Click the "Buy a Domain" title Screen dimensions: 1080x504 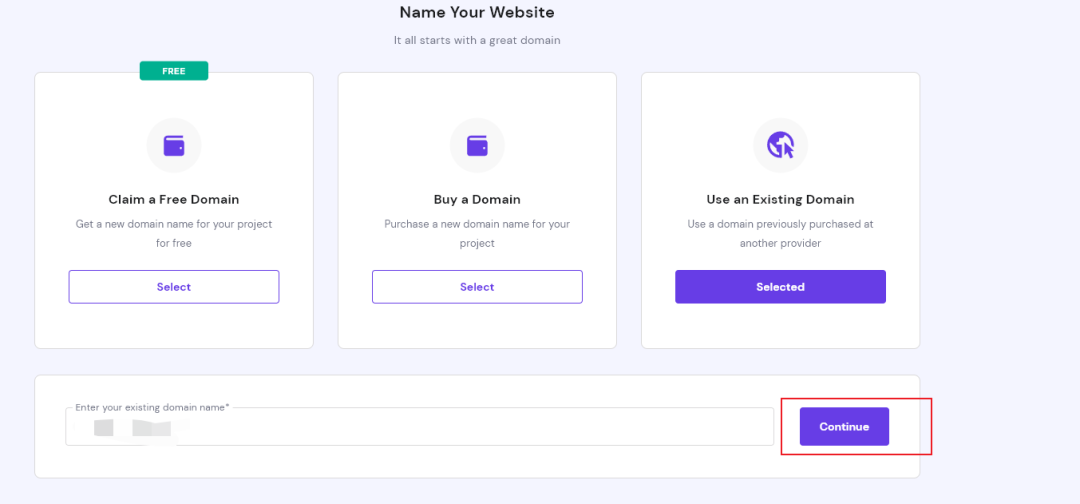point(477,199)
